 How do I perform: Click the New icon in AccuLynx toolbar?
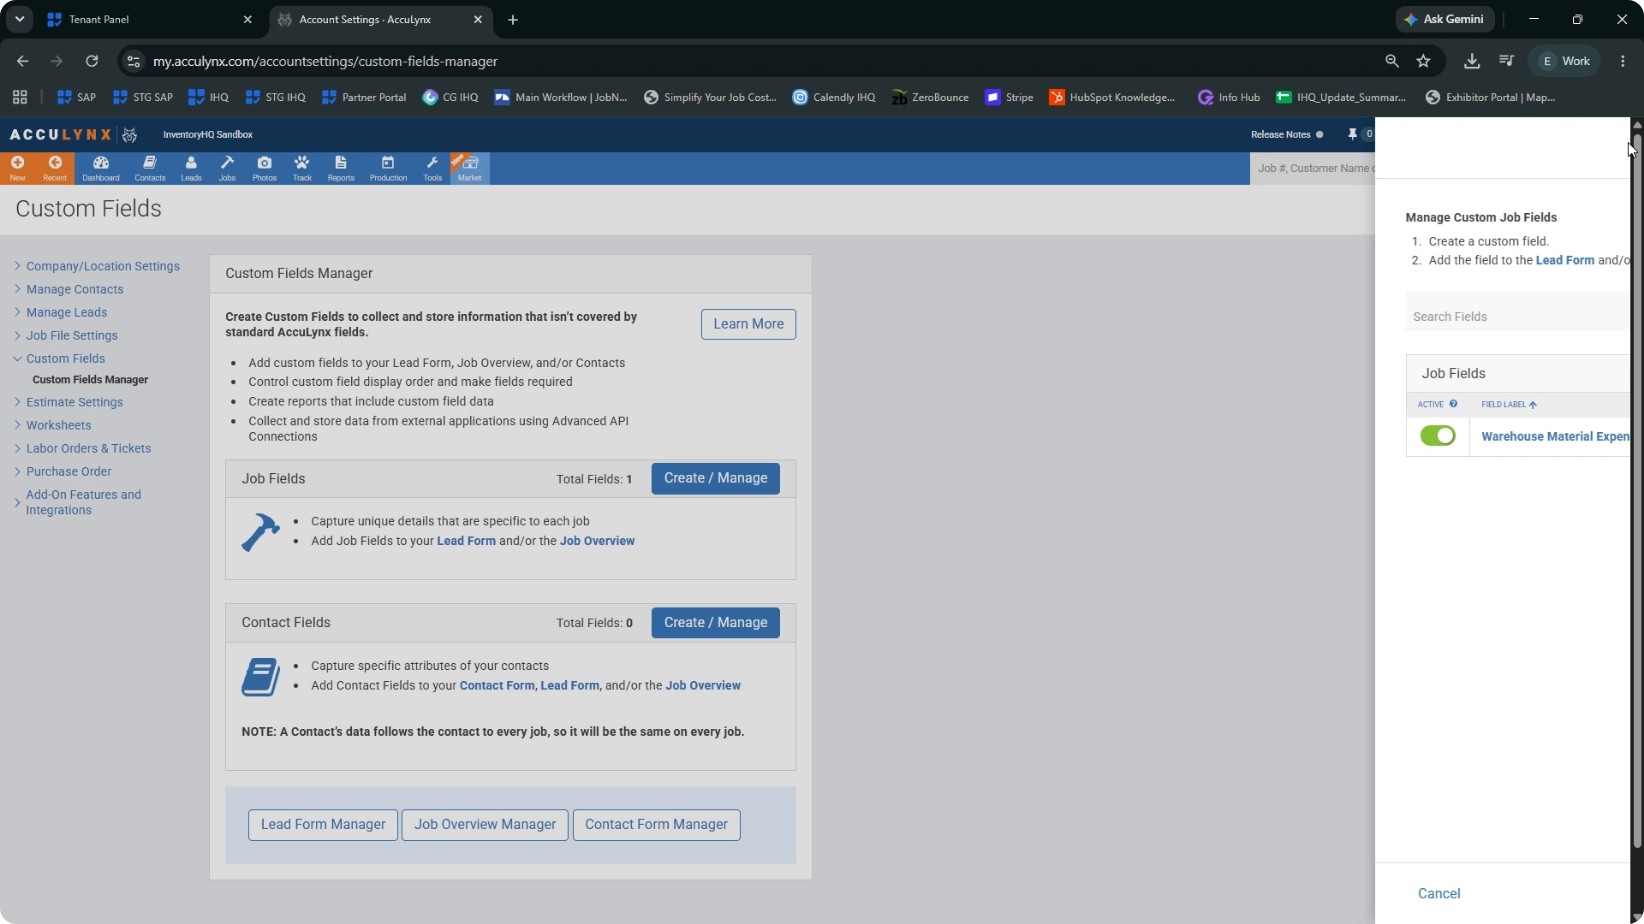[x=17, y=168]
